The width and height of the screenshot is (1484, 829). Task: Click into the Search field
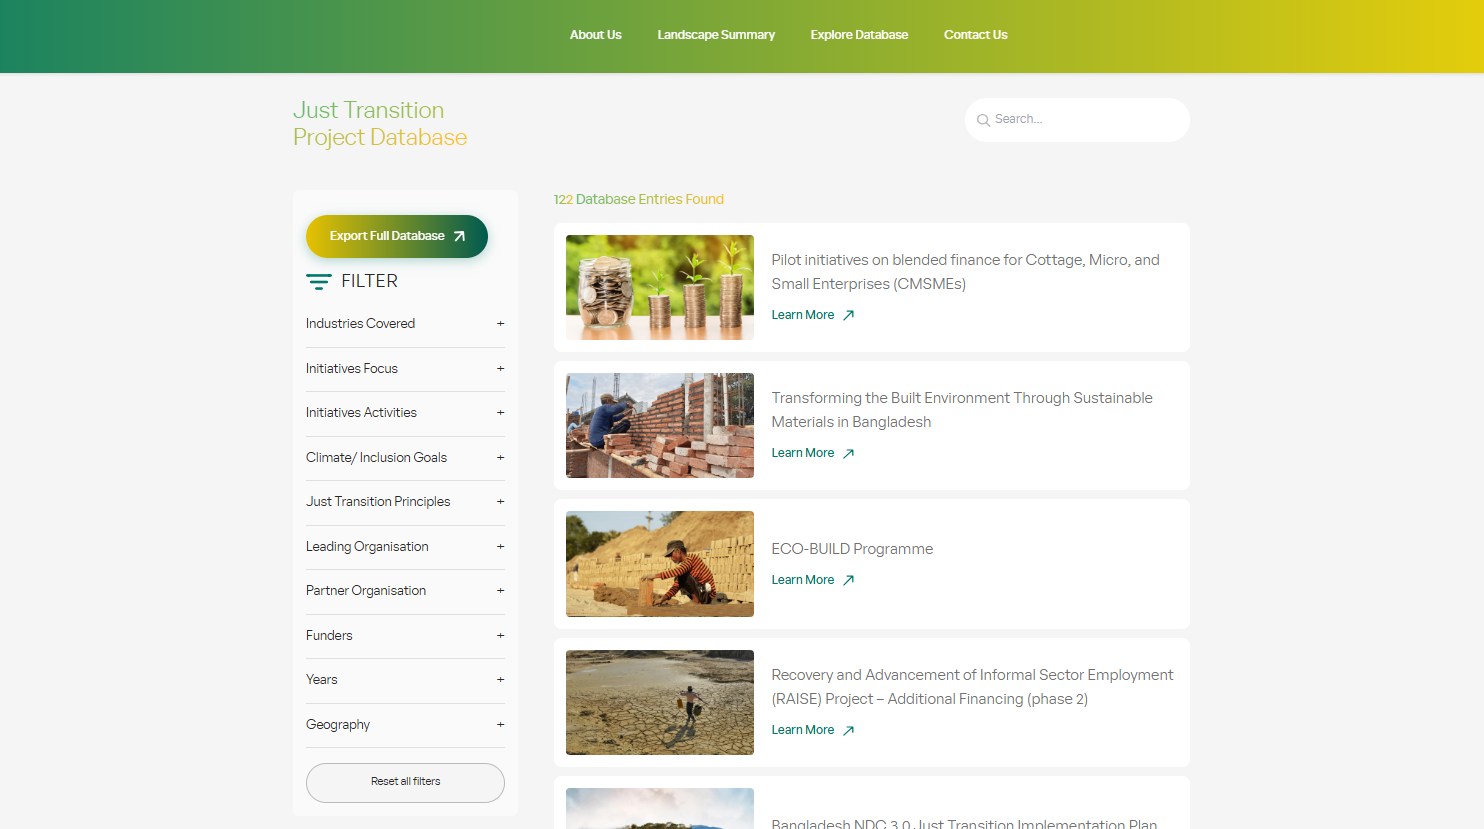click(1077, 120)
